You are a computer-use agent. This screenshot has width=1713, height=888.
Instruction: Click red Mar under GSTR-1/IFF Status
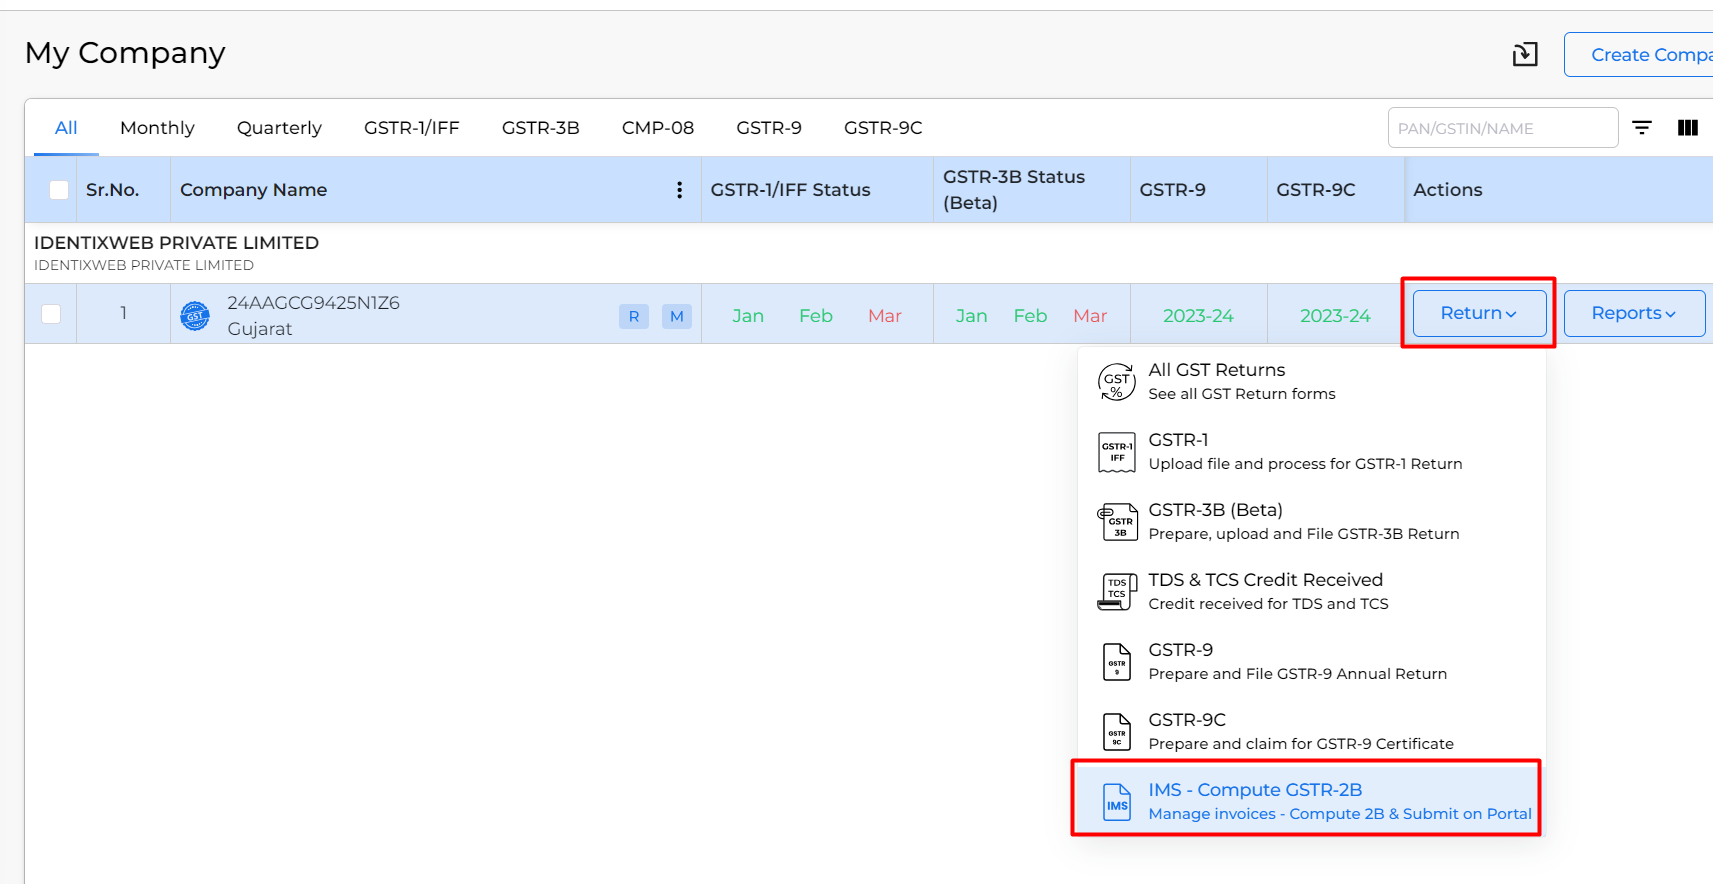(x=885, y=316)
